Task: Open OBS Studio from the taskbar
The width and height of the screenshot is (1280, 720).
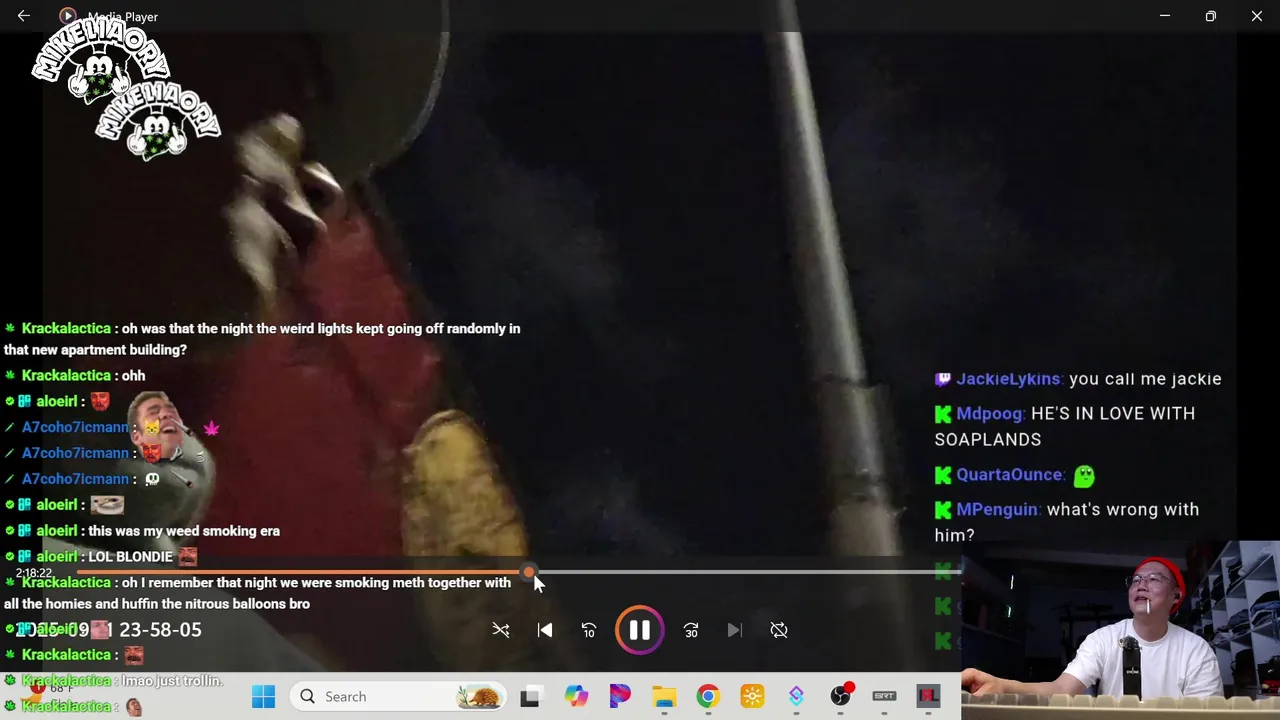Action: click(840, 696)
